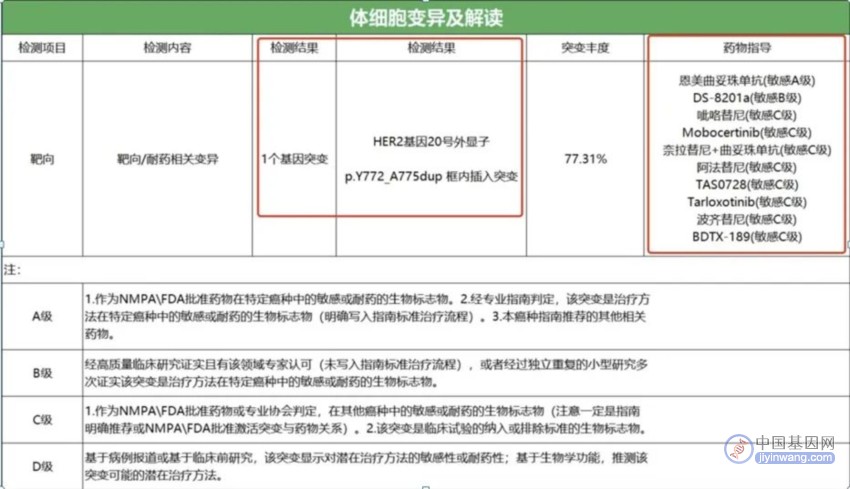This screenshot has height=489, width=850.
Task: Select the title 体细胞变异及解读
Action: click(x=426, y=18)
